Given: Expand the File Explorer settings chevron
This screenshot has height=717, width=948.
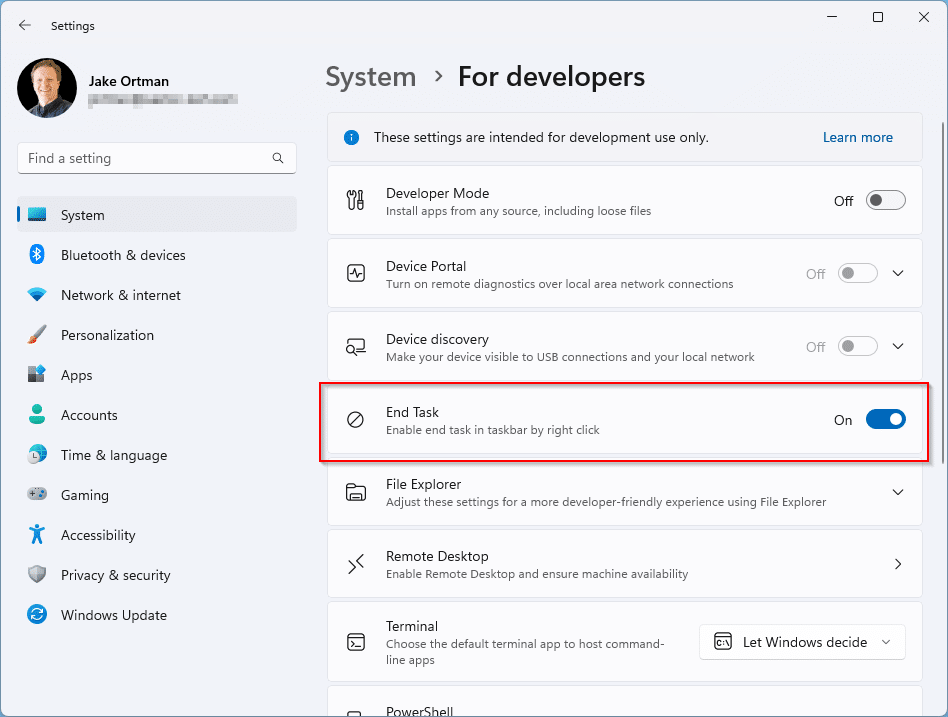Looking at the screenshot, I should 898,492.
